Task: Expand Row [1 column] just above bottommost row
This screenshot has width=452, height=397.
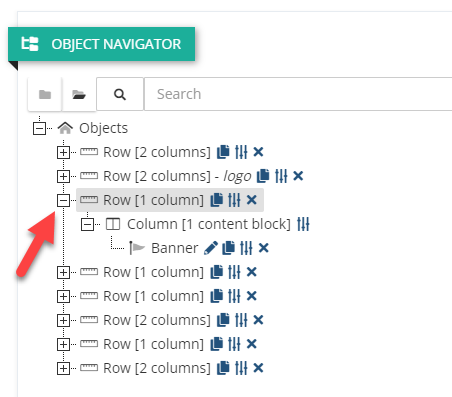Action: tap(63, 344)
